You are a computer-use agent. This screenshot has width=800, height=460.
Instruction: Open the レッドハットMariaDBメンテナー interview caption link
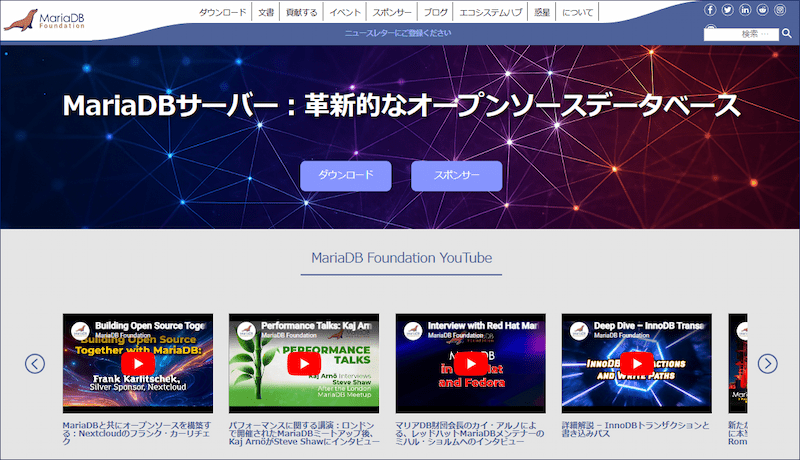tap(469, 433)
